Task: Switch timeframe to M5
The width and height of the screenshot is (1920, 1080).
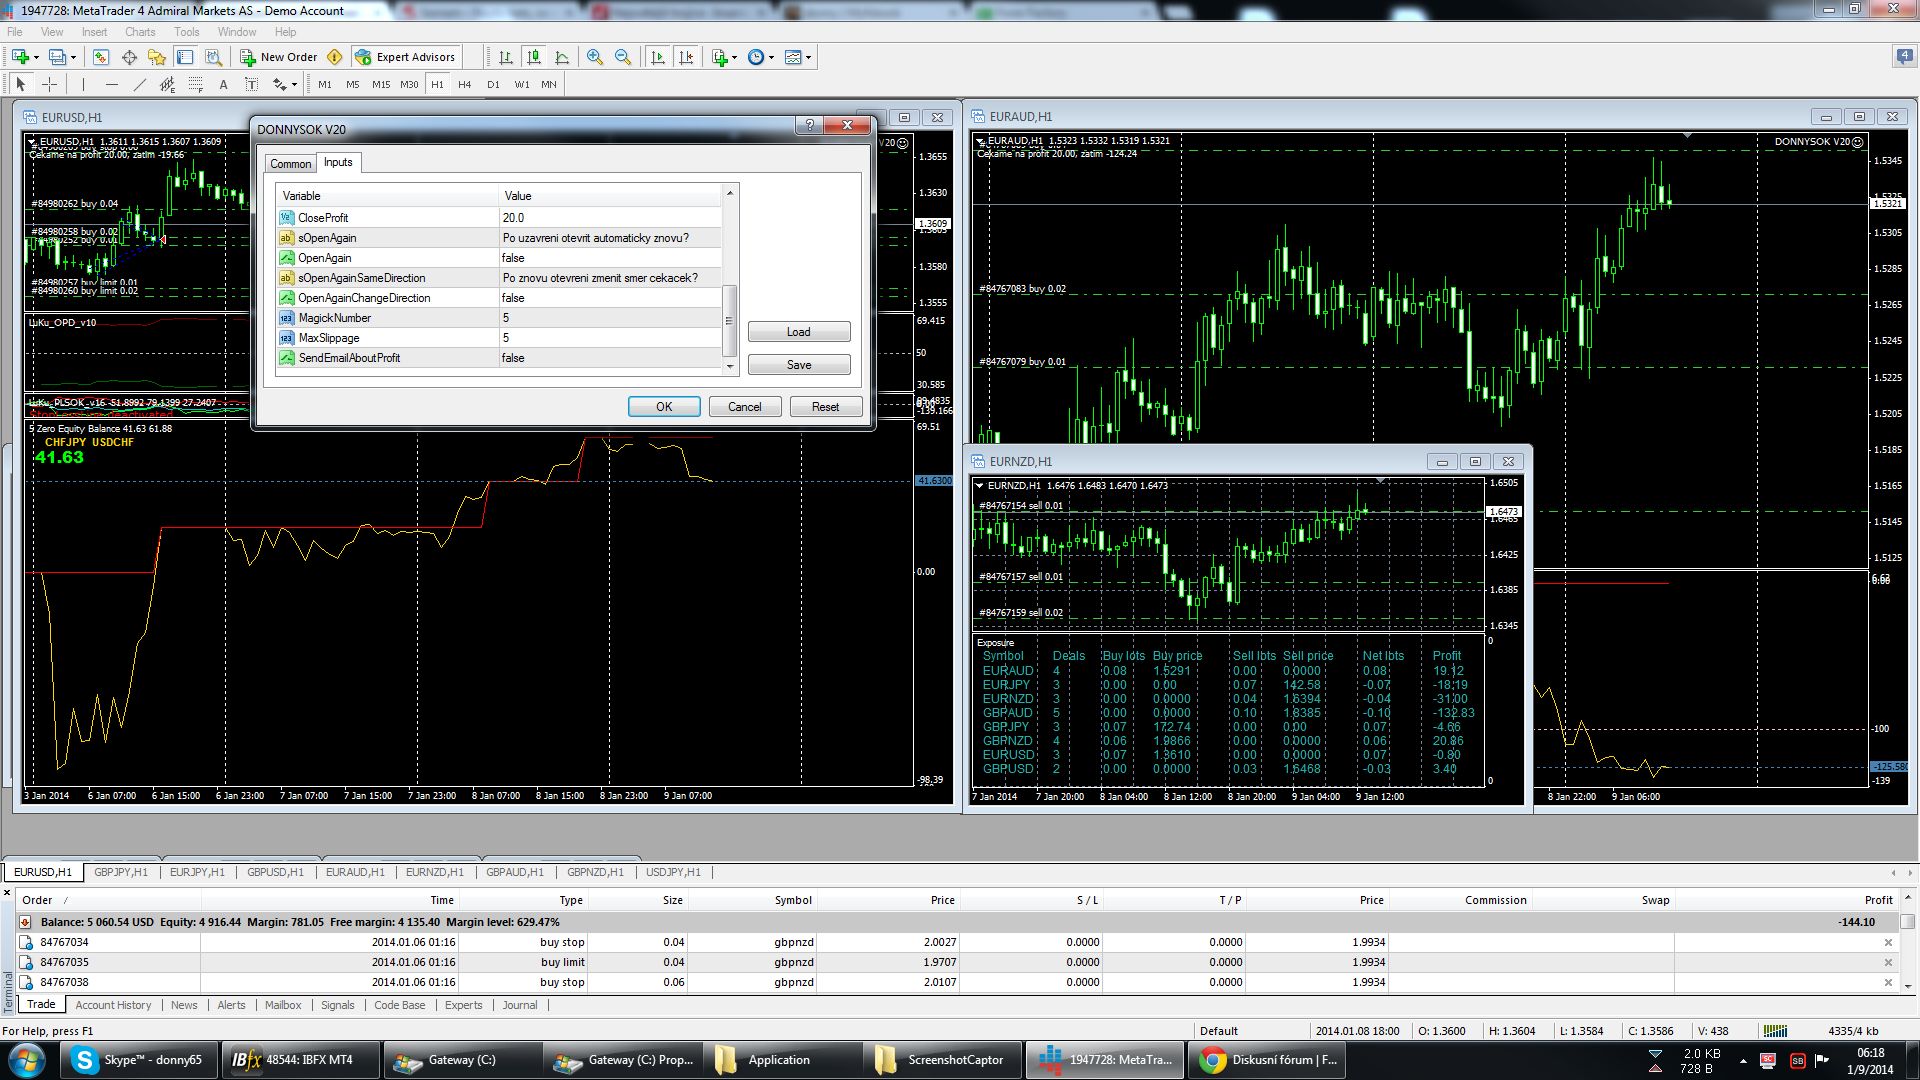Action: tap(353, 84)
